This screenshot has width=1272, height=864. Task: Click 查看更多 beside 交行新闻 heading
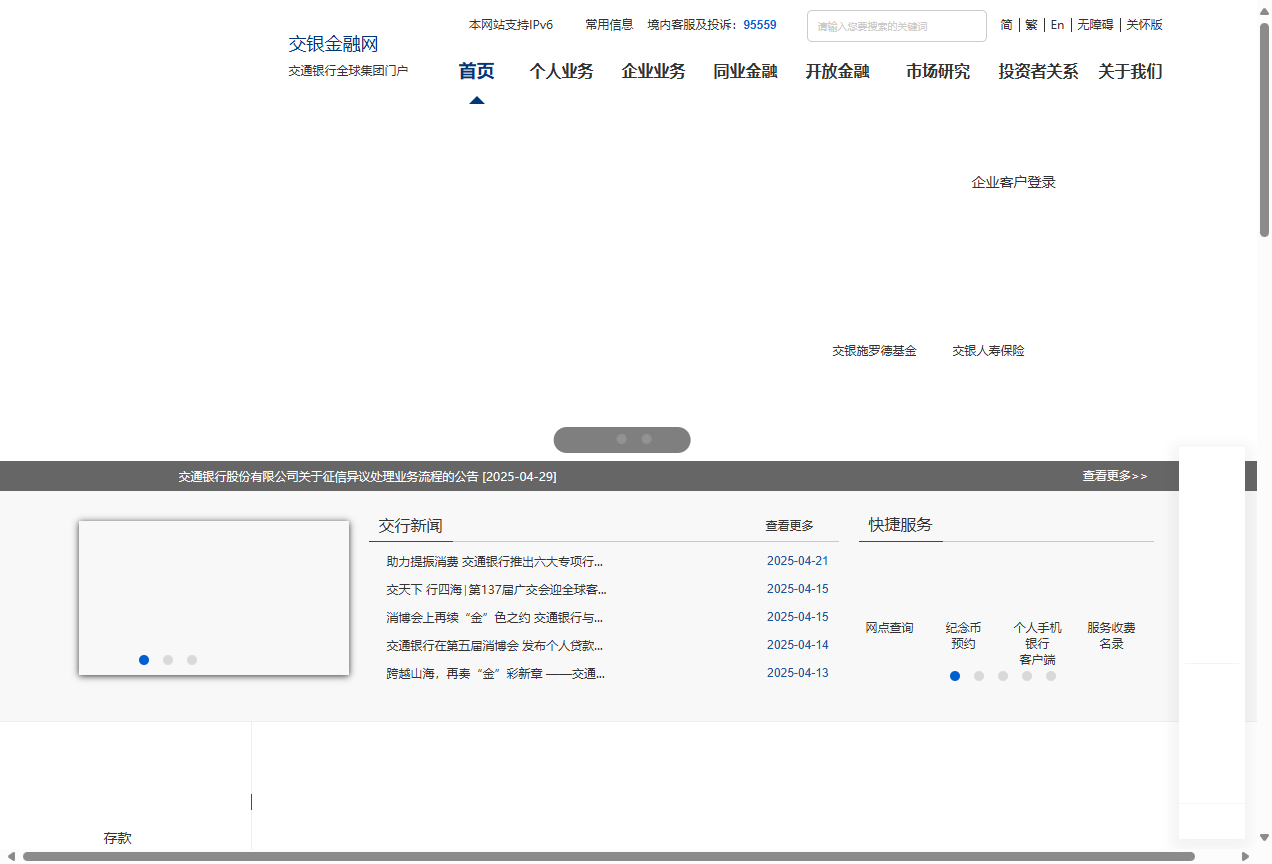pos(789,526)
